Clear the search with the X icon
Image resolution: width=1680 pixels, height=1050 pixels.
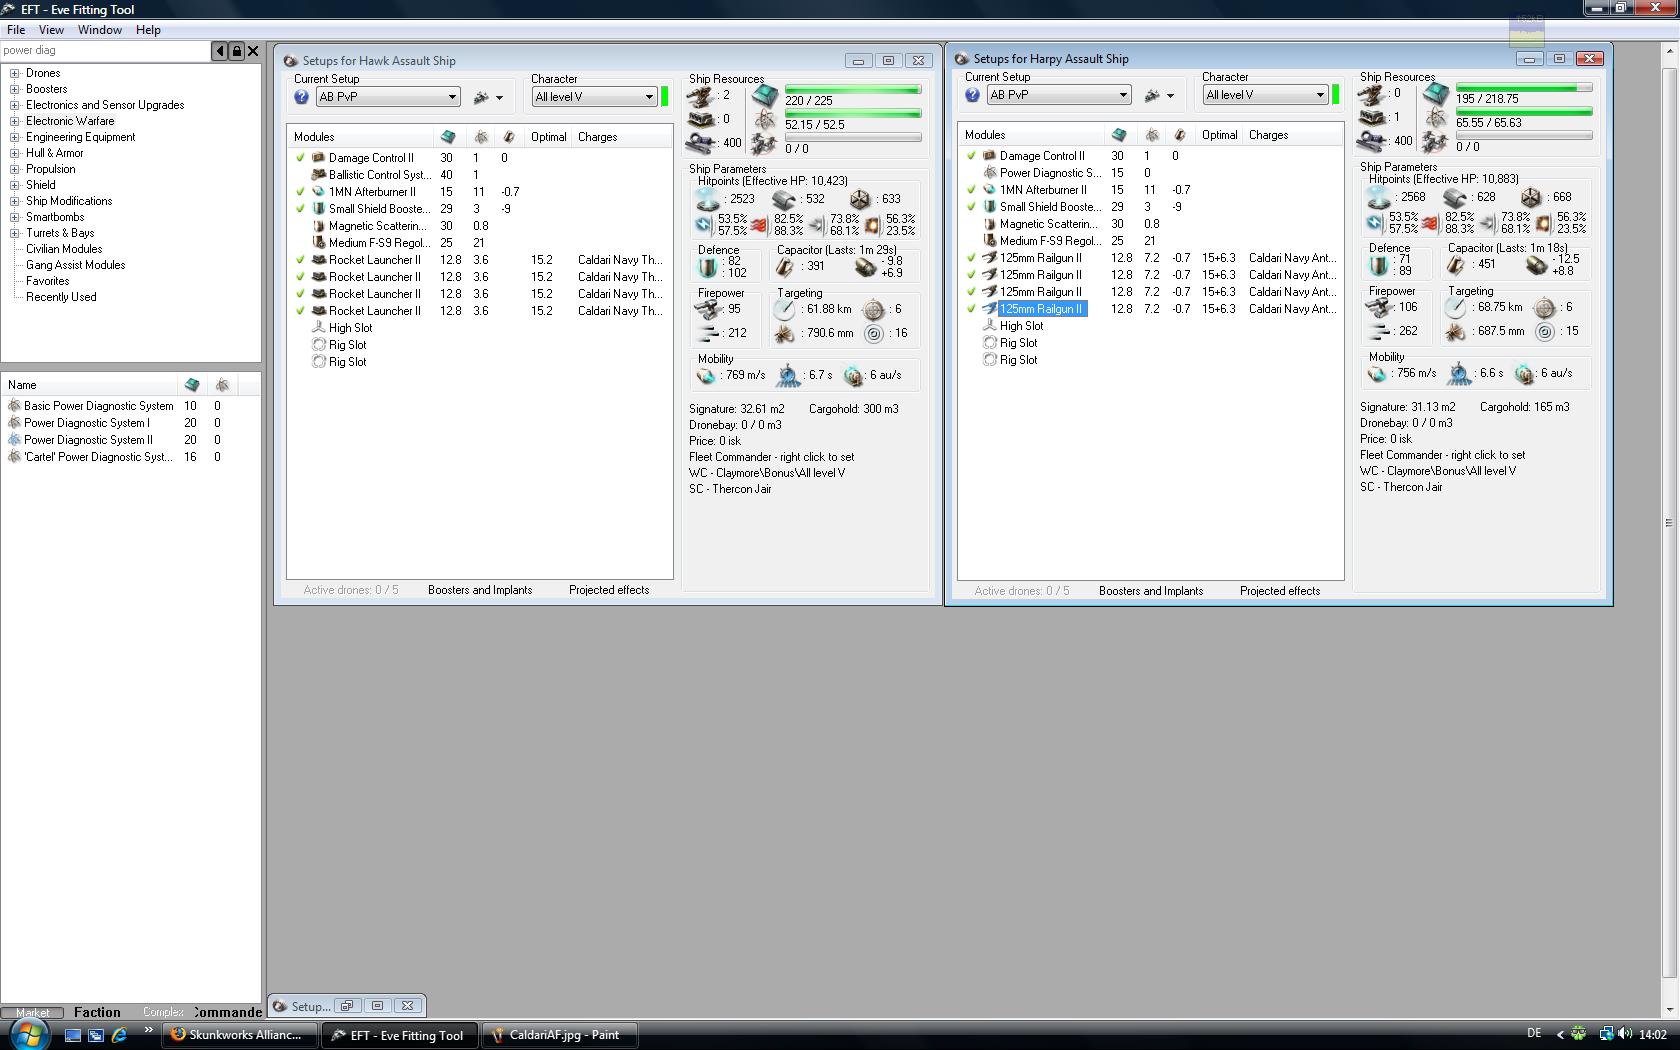click(253, 51)
